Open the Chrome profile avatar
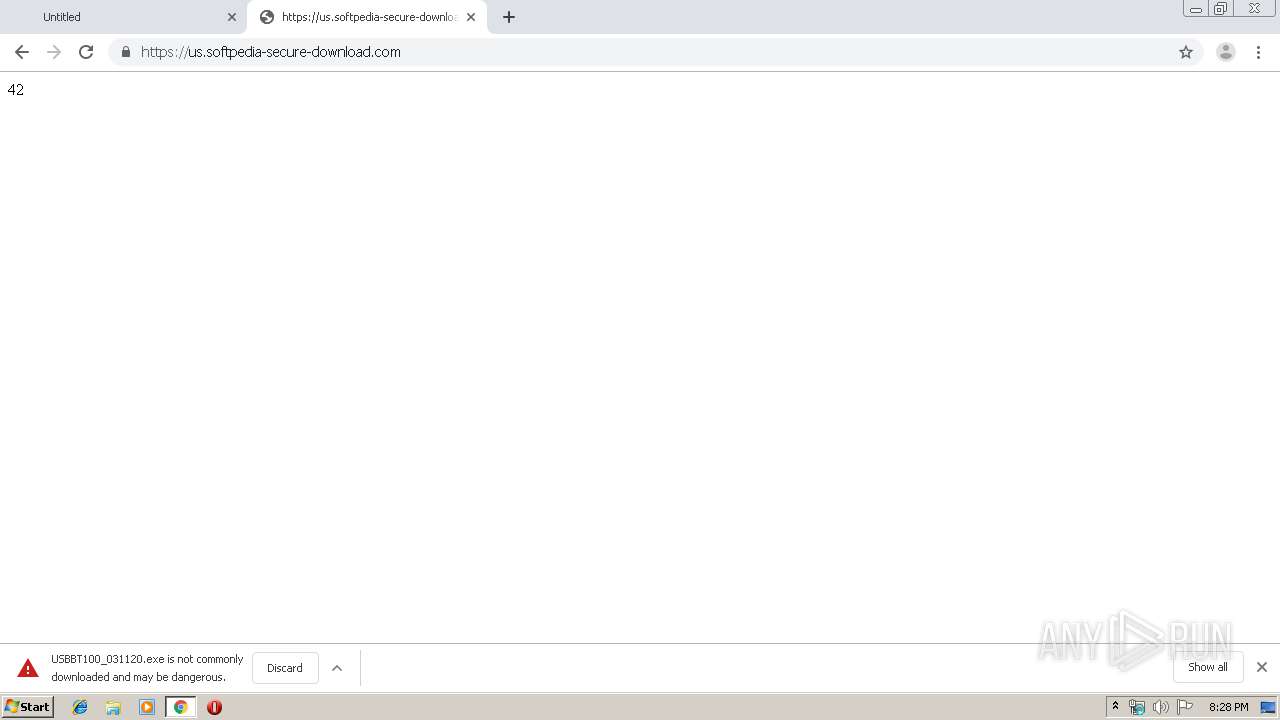1280x720 pixels. tap(1226, 52)
